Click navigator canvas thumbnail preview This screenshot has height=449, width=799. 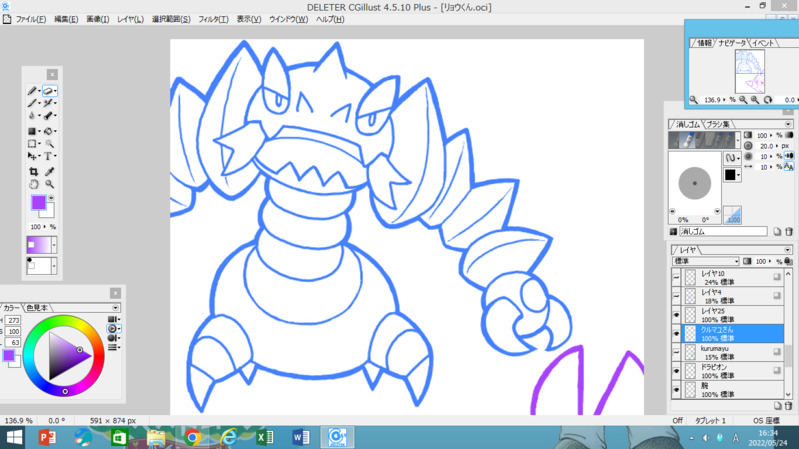coord(750,71)
